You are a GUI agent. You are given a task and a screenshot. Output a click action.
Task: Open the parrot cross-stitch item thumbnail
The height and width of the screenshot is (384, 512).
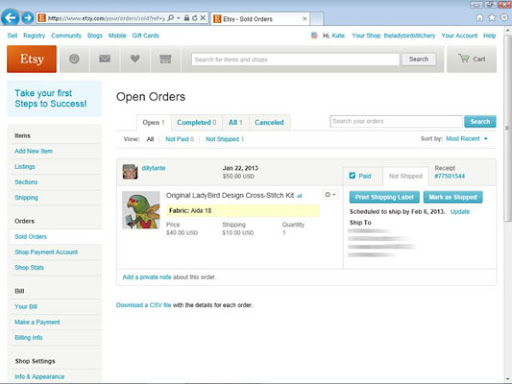pyautogui.click(x=141, y=210)
